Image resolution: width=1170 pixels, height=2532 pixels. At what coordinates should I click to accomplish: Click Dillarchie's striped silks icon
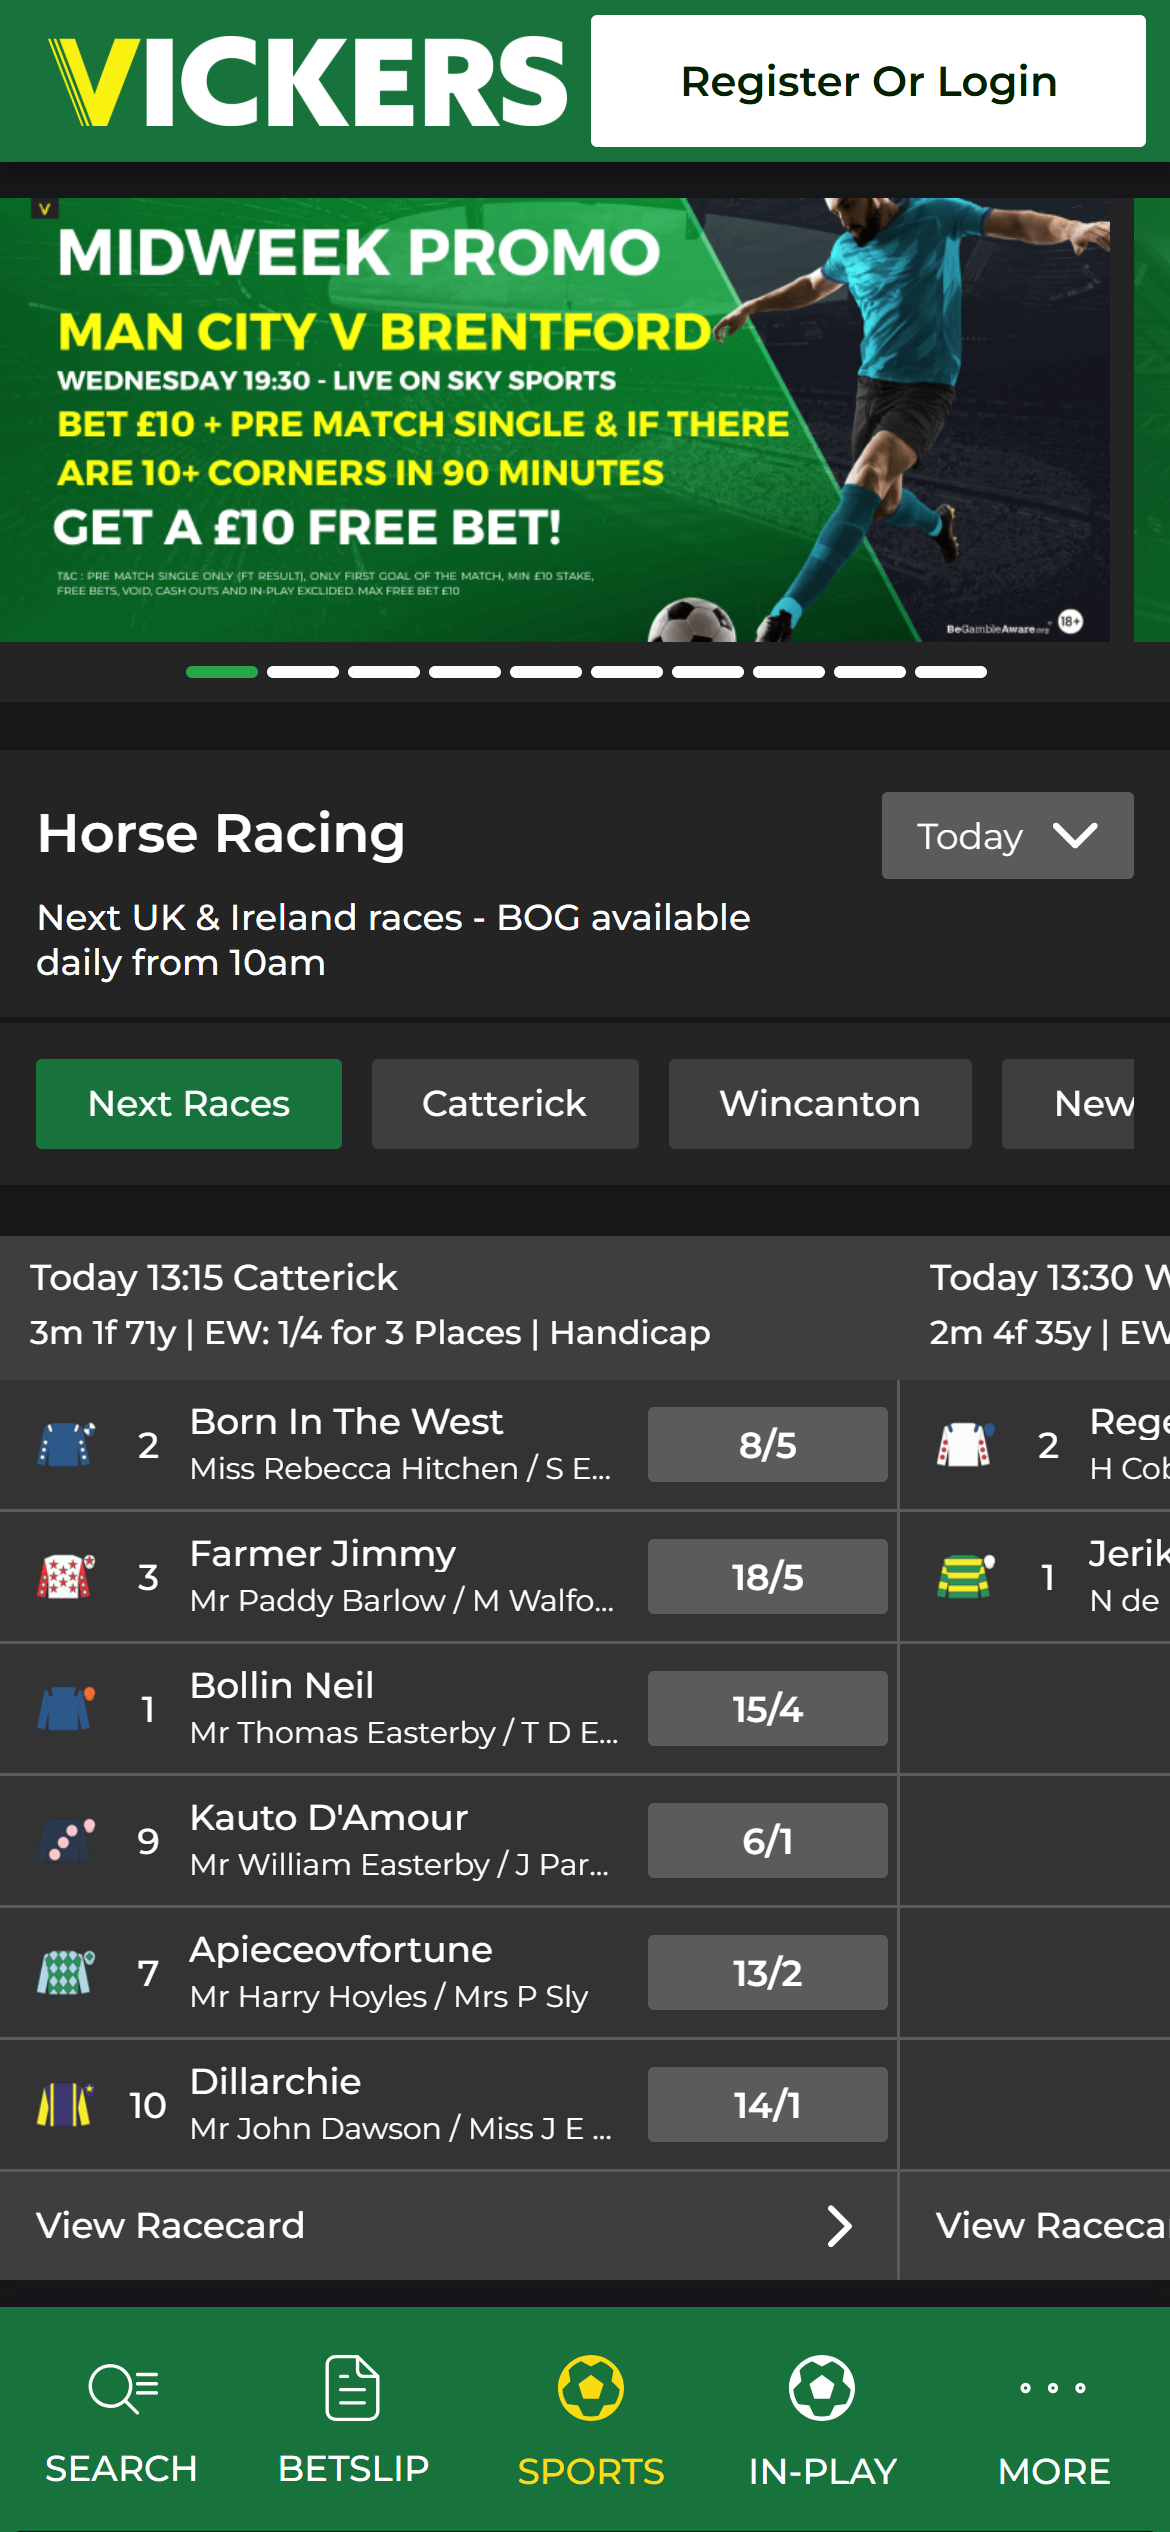pyautogui.click(x=66, y=2105)
